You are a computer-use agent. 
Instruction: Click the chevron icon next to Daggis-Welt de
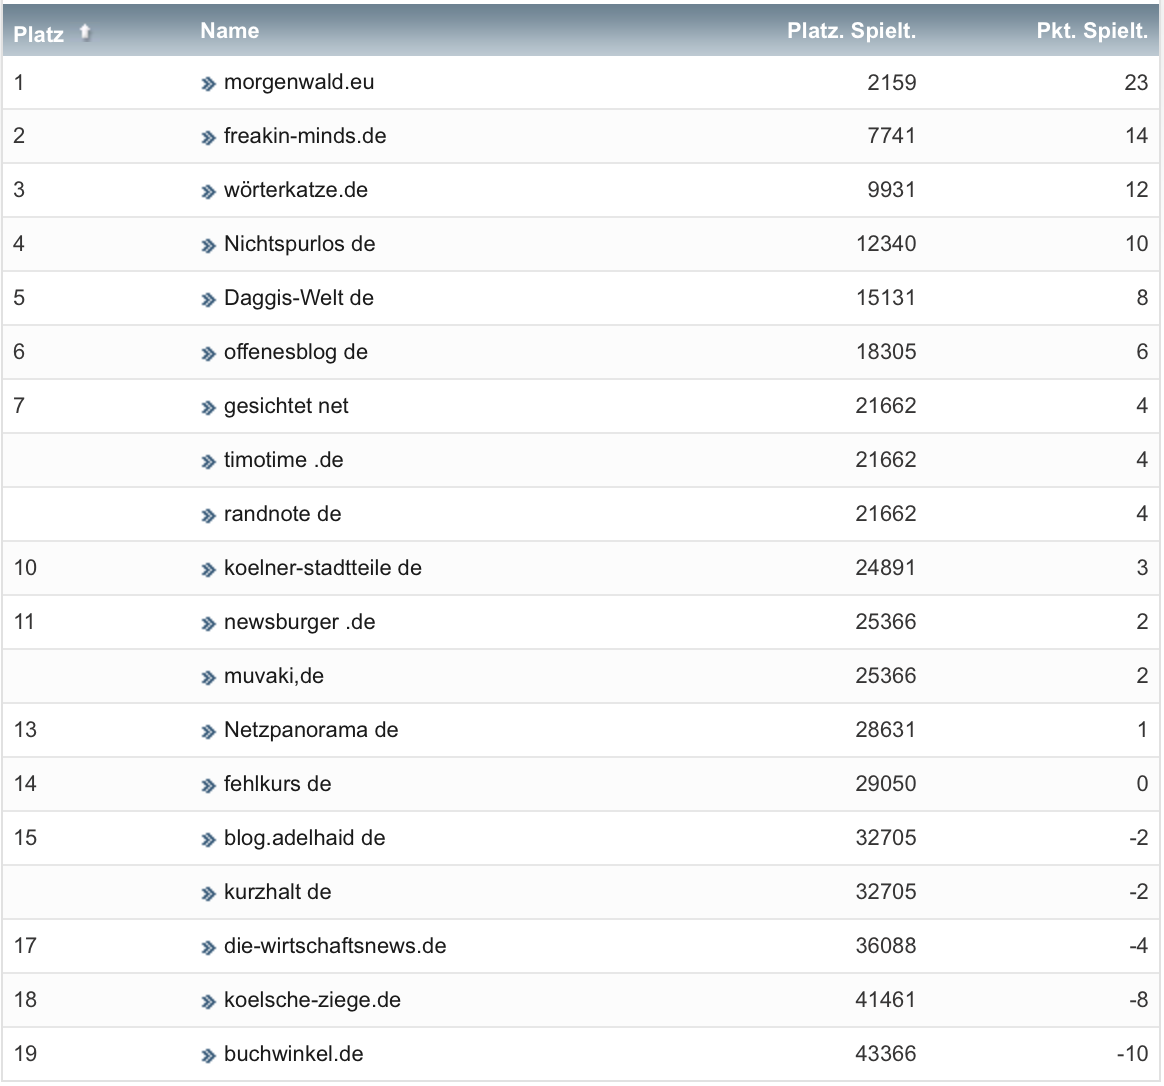pos(208,300)
